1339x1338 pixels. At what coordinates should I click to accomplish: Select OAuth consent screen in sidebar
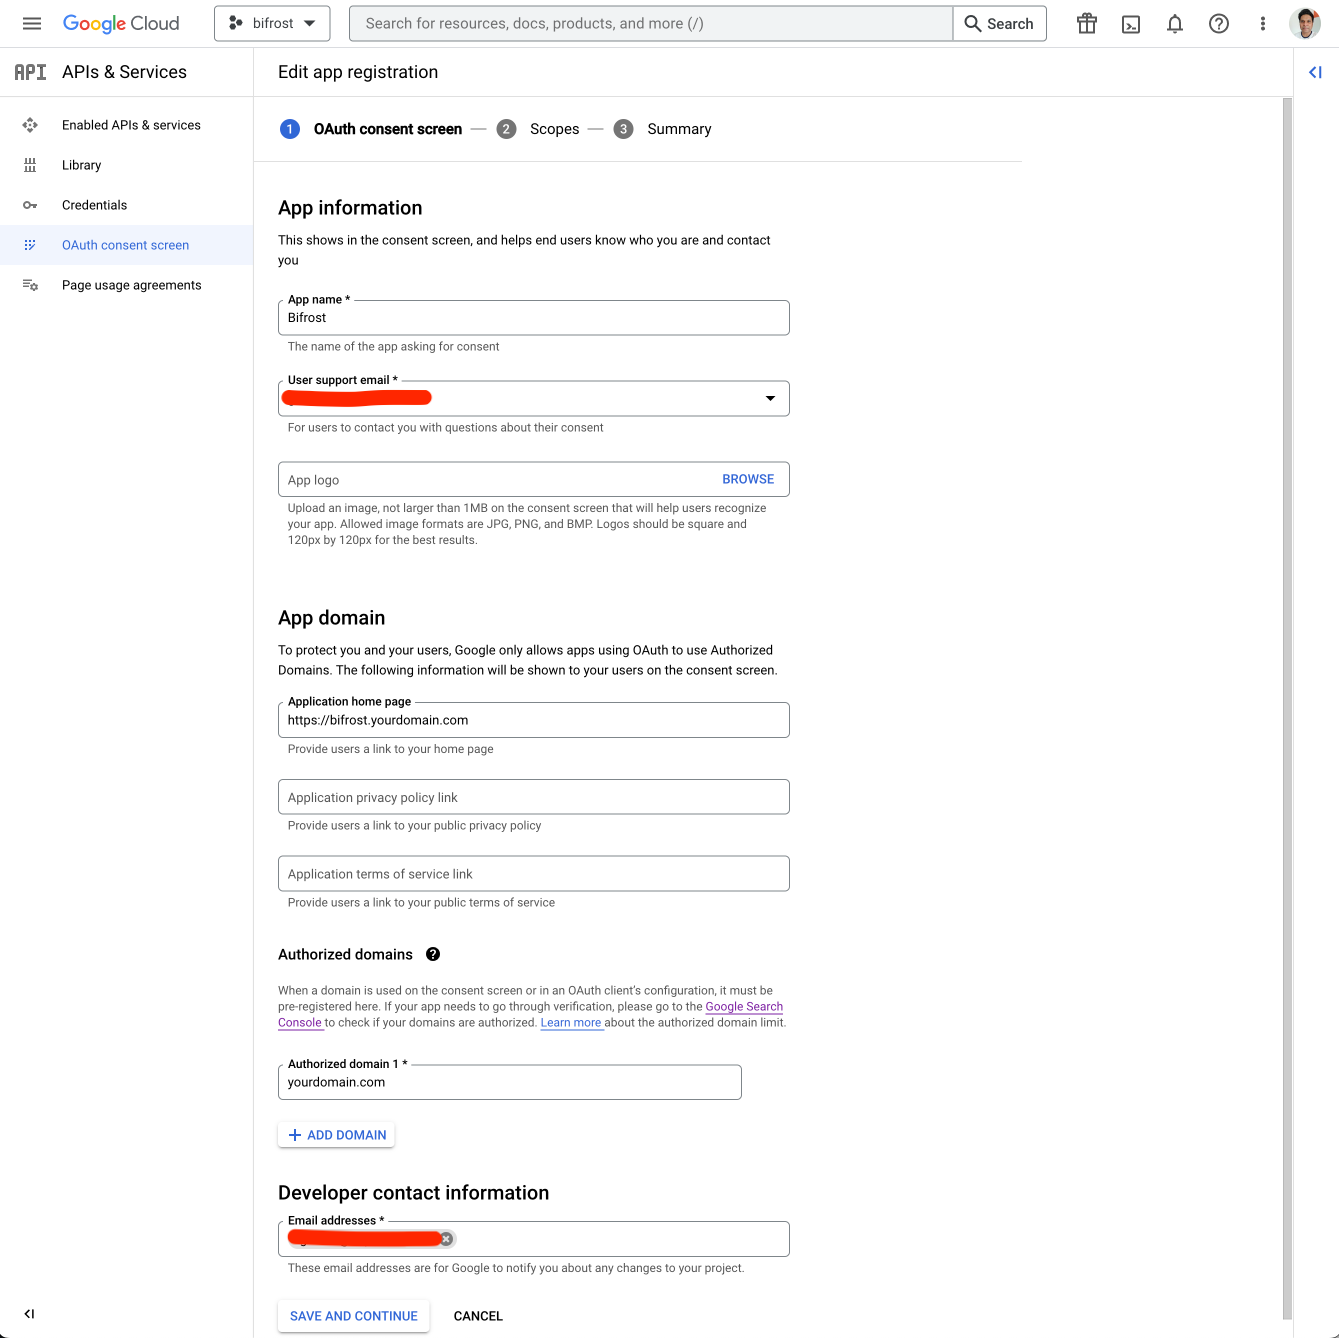click(125, 245)
